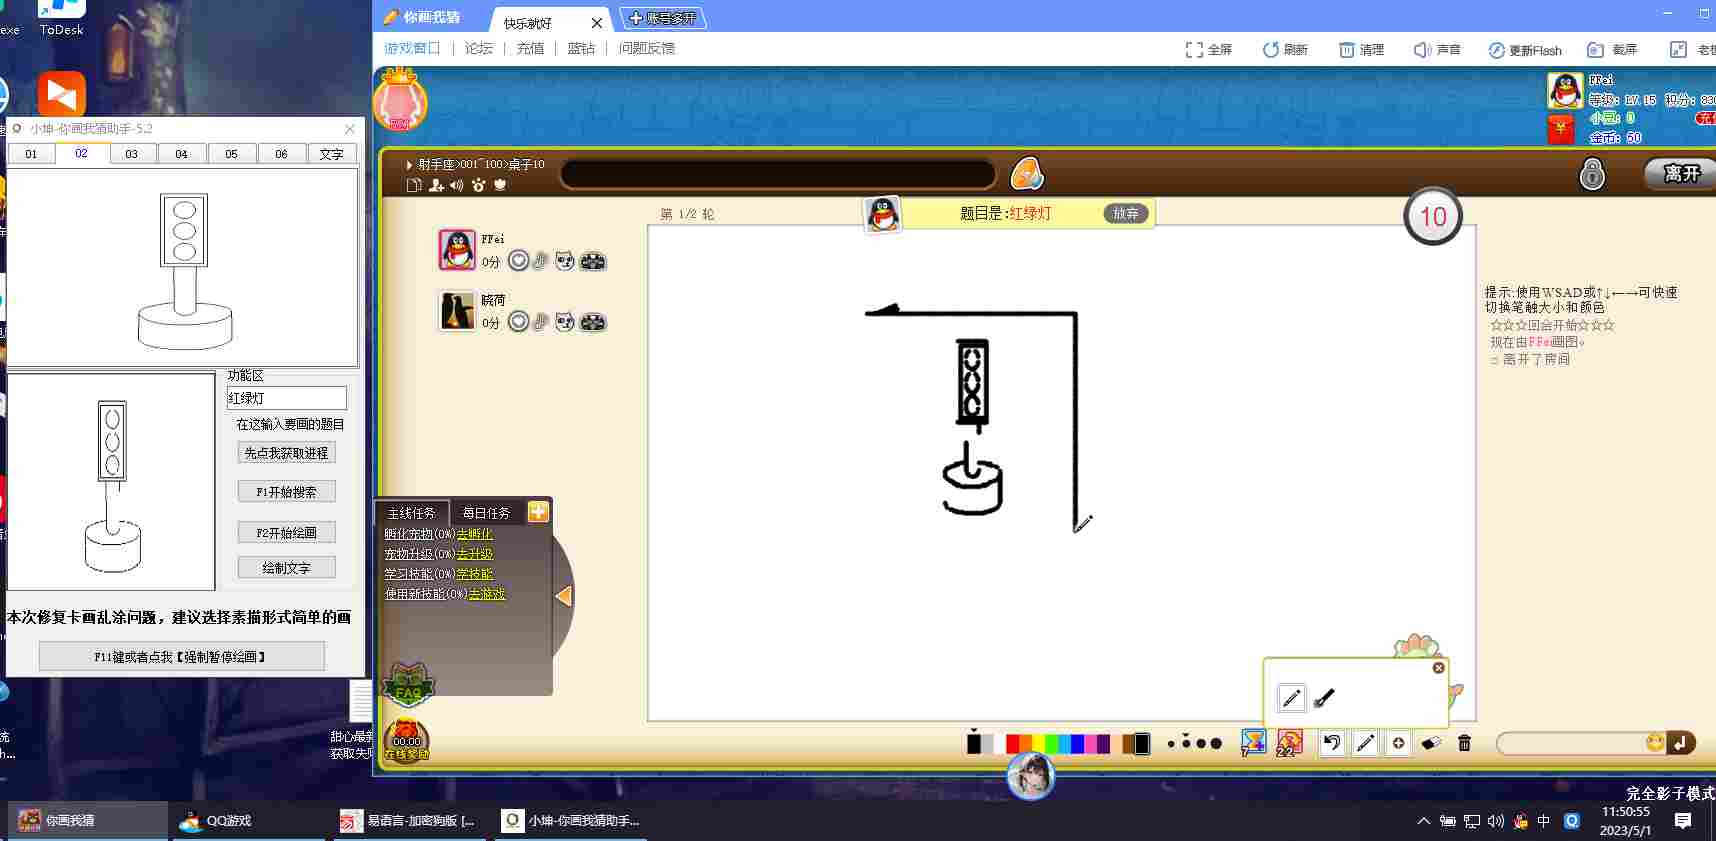Expand the room path triangle 射手座
Viewport: 1716px width, 841px height.
(x=409, y=165)
